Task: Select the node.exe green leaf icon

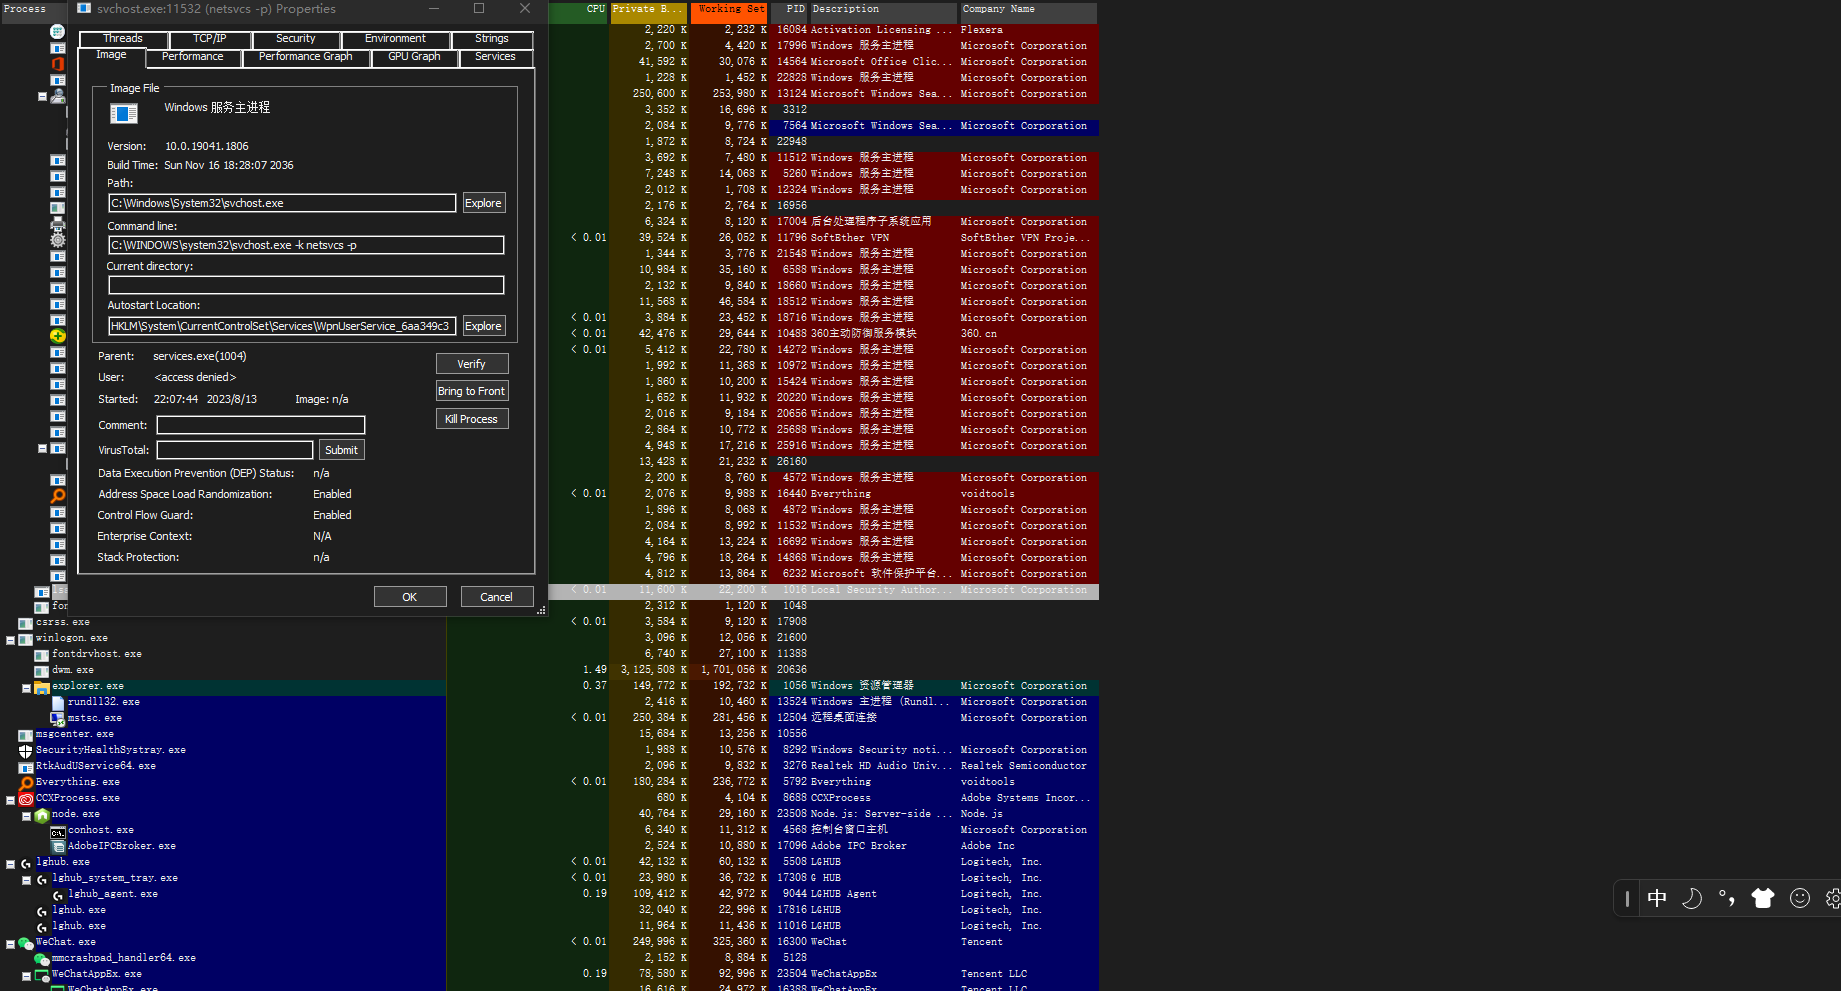Action: click(41, 814)
